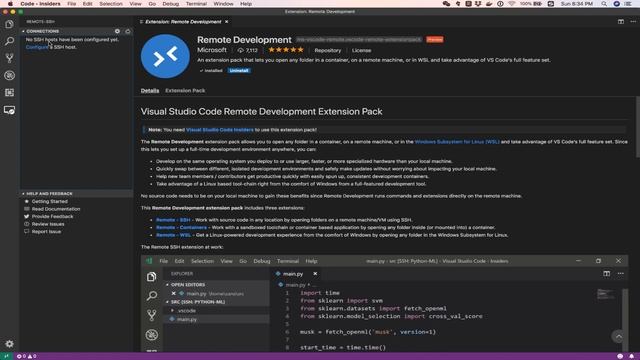Image resolution: width=640 pixels, height=360 pixels.
Task: Click the Microsoft publisher name
Action: coord(212,50)
